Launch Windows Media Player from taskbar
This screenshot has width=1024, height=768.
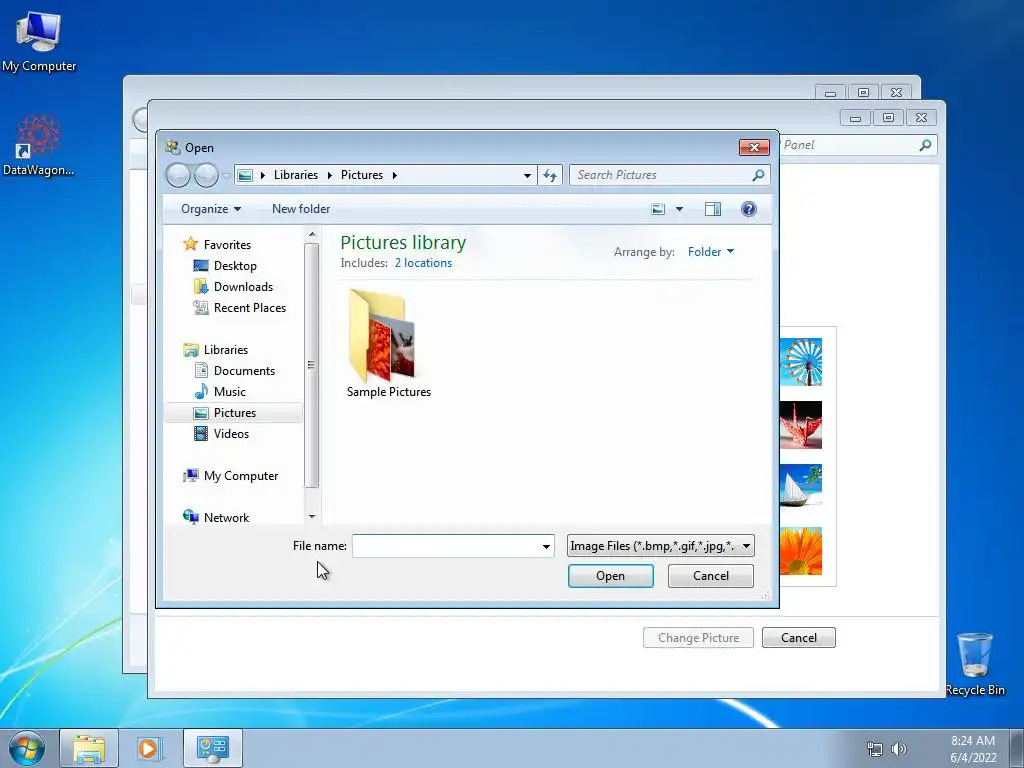point(149,748)
